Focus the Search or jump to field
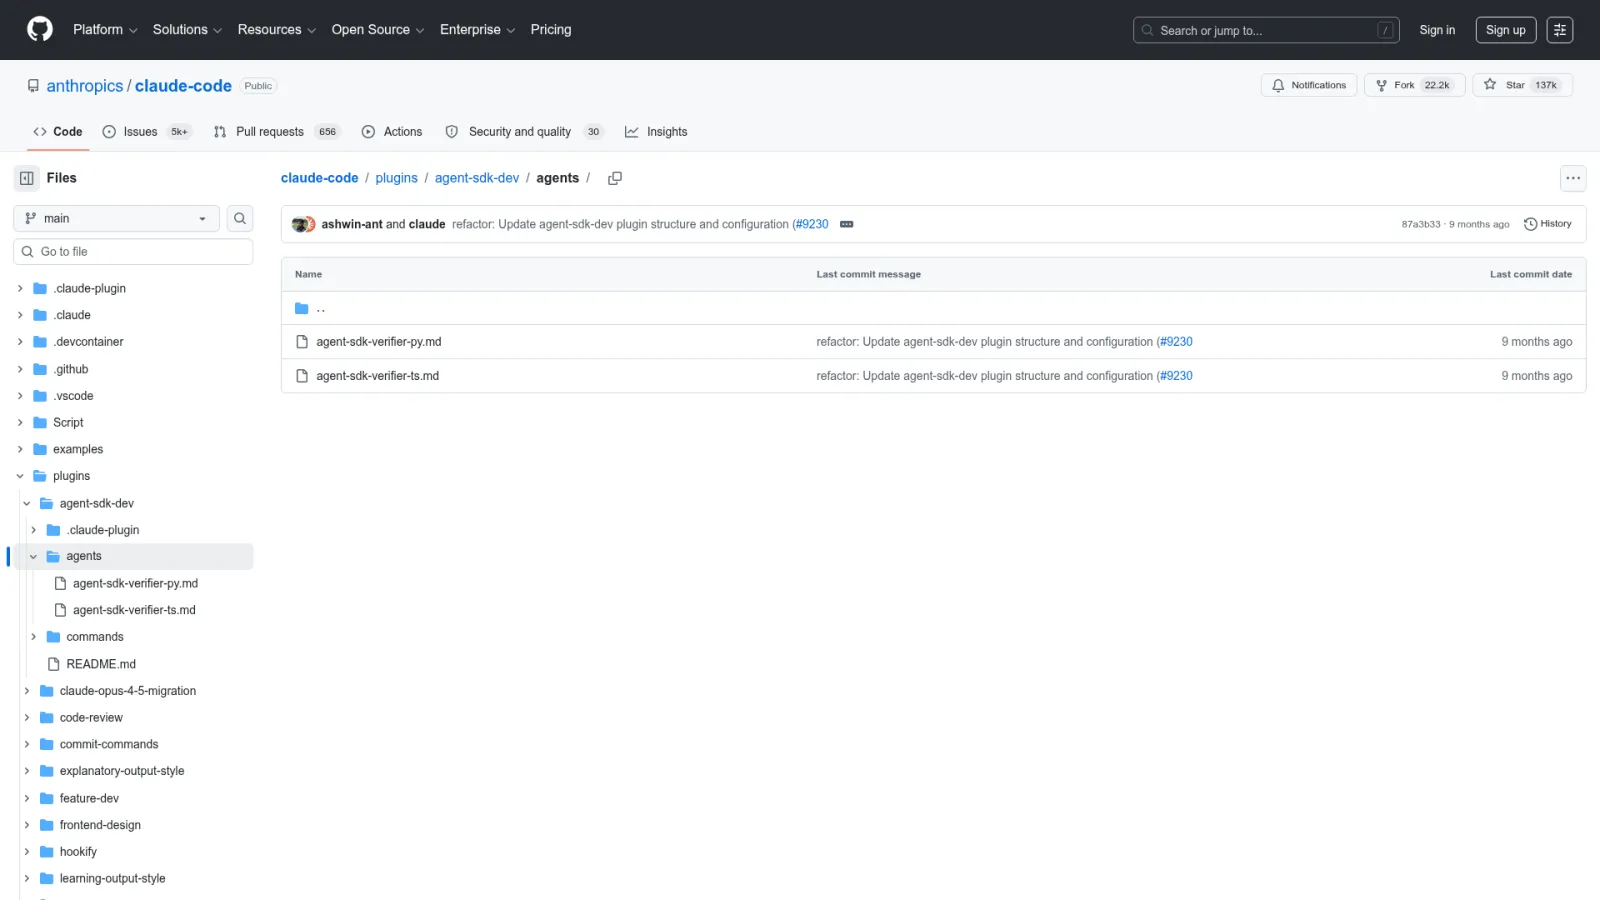The image size is (1600, 900). [x=1266, y=30]
